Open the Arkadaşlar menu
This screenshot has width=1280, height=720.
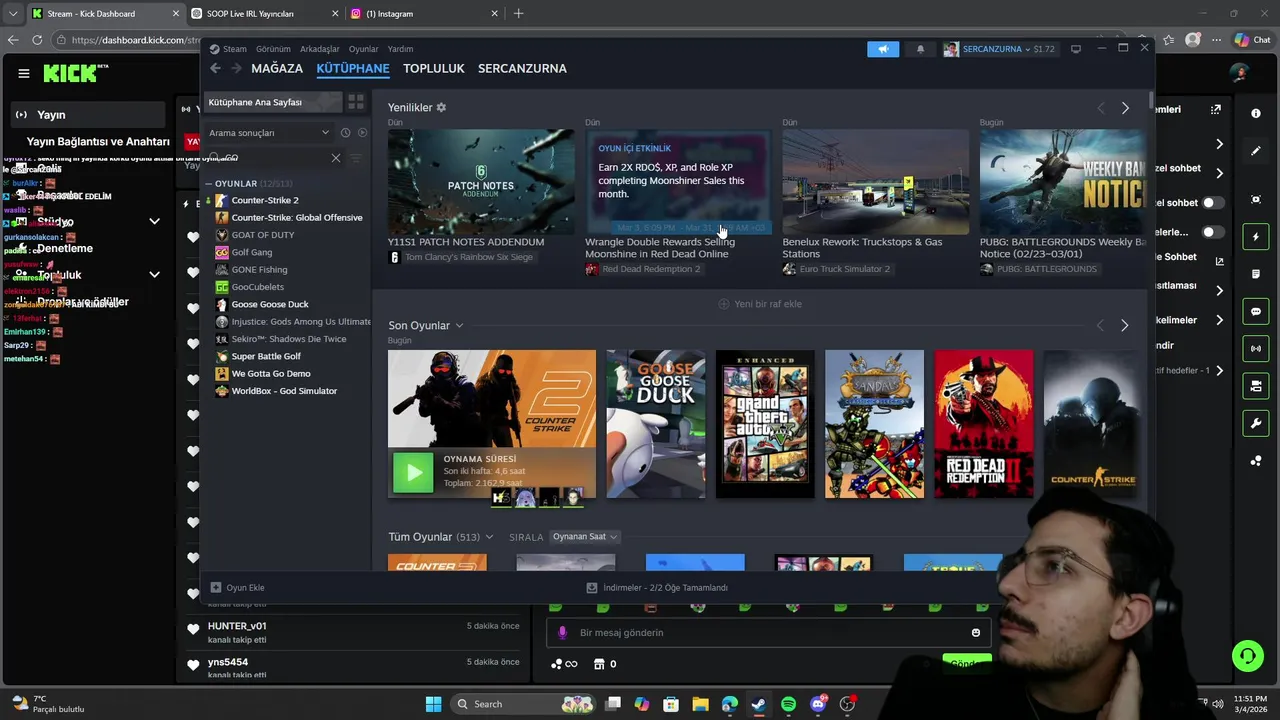pyautogui.click(x=319, y=49)
